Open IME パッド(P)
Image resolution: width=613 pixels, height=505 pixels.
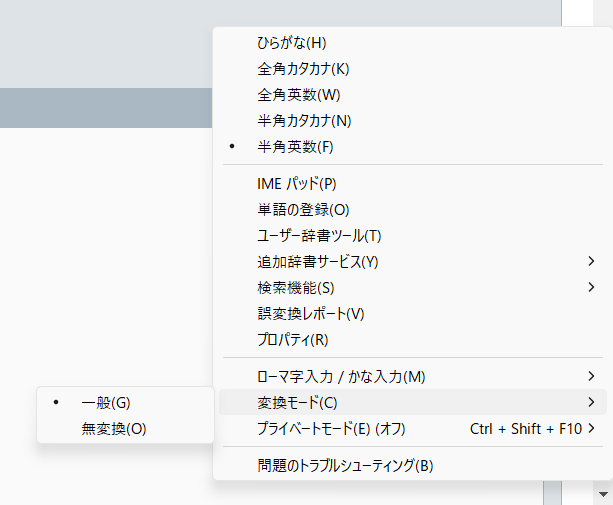(x=297, y=184)
